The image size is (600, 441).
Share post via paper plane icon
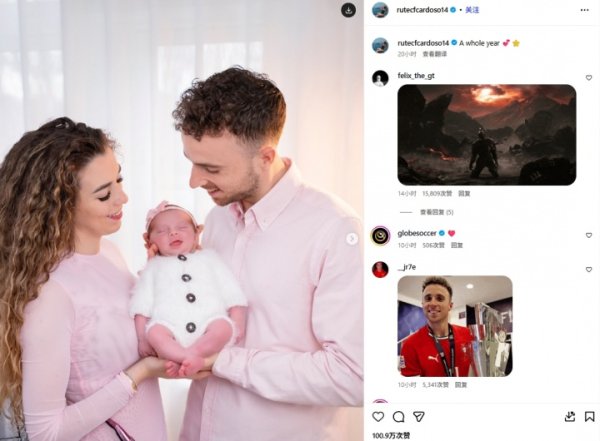419,416
